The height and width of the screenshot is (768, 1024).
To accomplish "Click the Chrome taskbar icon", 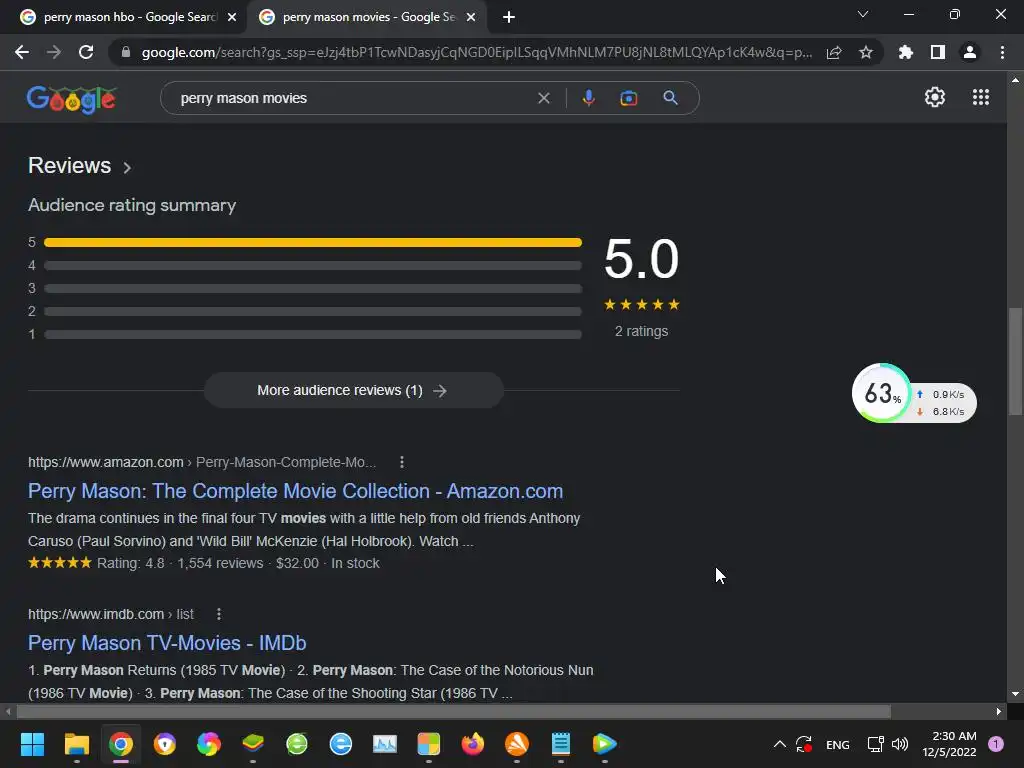I will 121,744.
